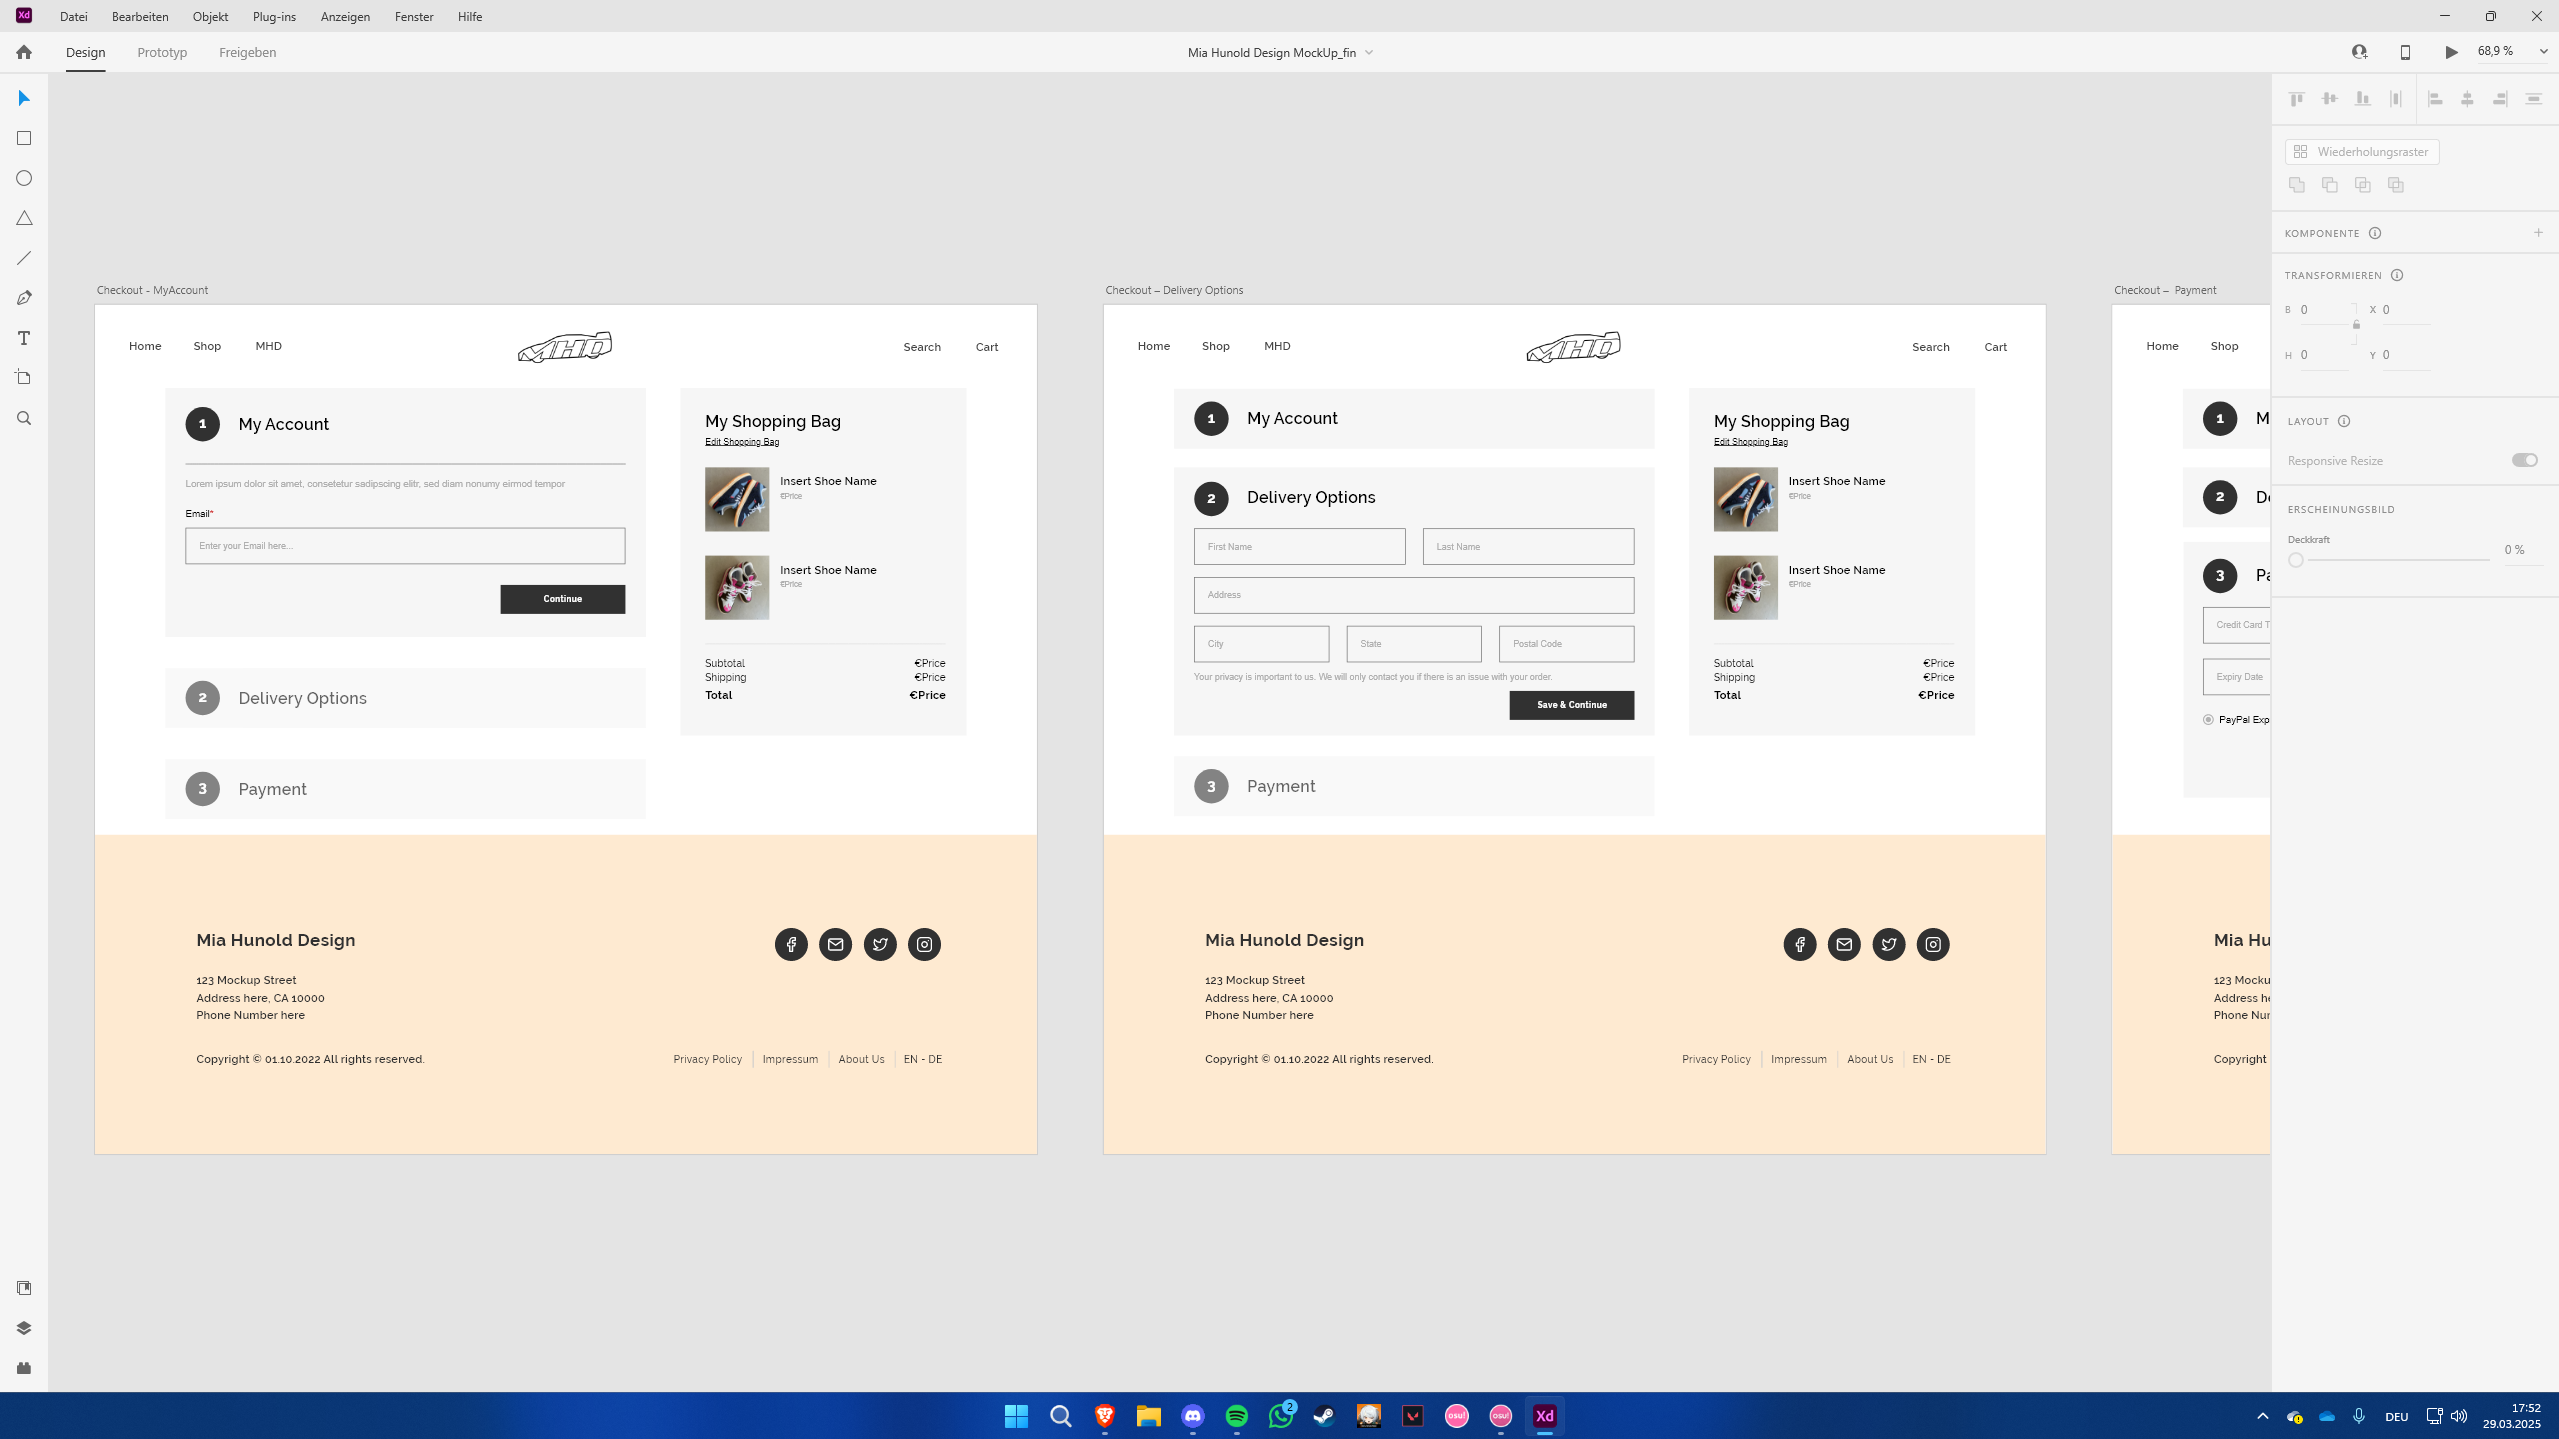Open the zoom percentage dropdown
The height and width of the screenshot is (1439, 2559).
(x=2543, y=52)
